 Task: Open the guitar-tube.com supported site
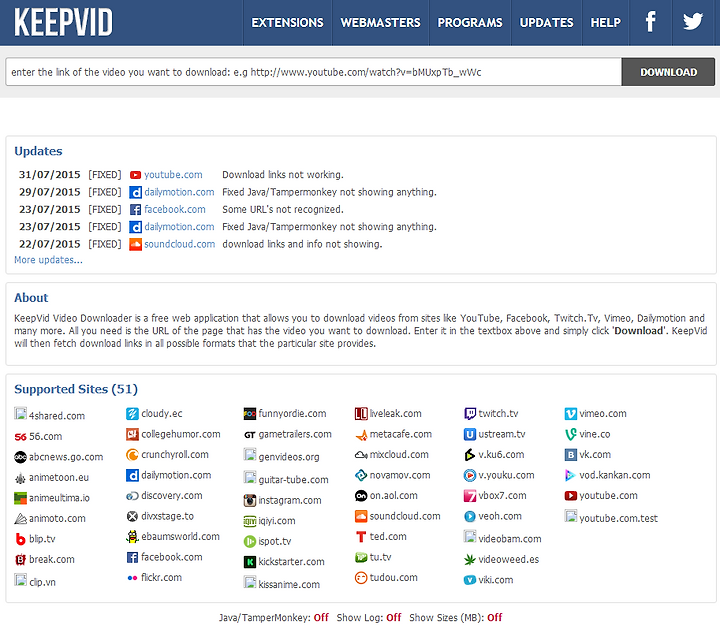pyautogui.click(x=293, y=480)
